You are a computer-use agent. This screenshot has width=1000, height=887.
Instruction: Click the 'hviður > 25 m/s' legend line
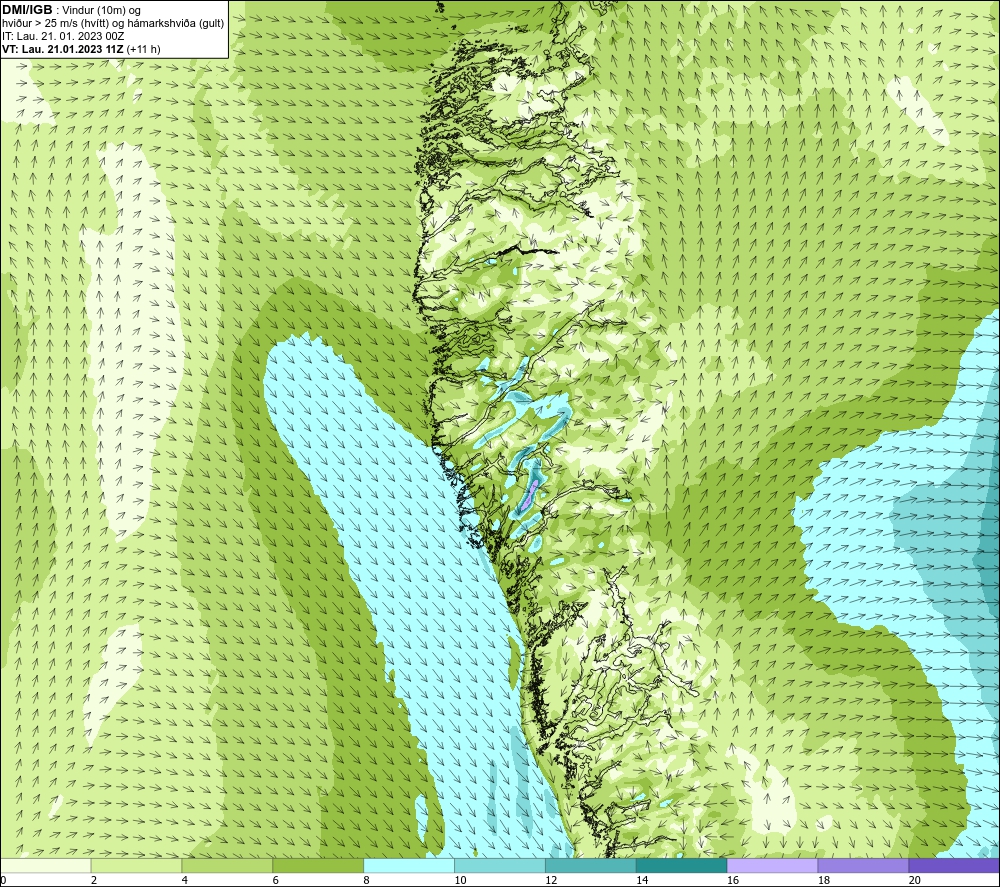pos(113,24)
